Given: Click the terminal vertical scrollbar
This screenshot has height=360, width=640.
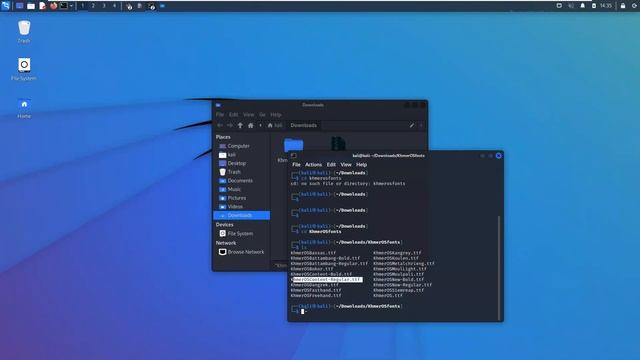Looking at the screenshot, I should (x=499, y=268).
